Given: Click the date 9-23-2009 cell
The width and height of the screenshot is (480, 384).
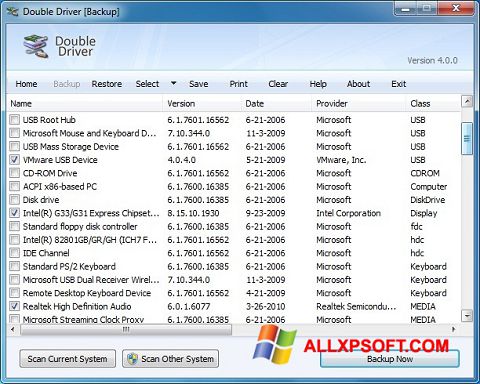Looking at the screenshot, I should point(265,213).
